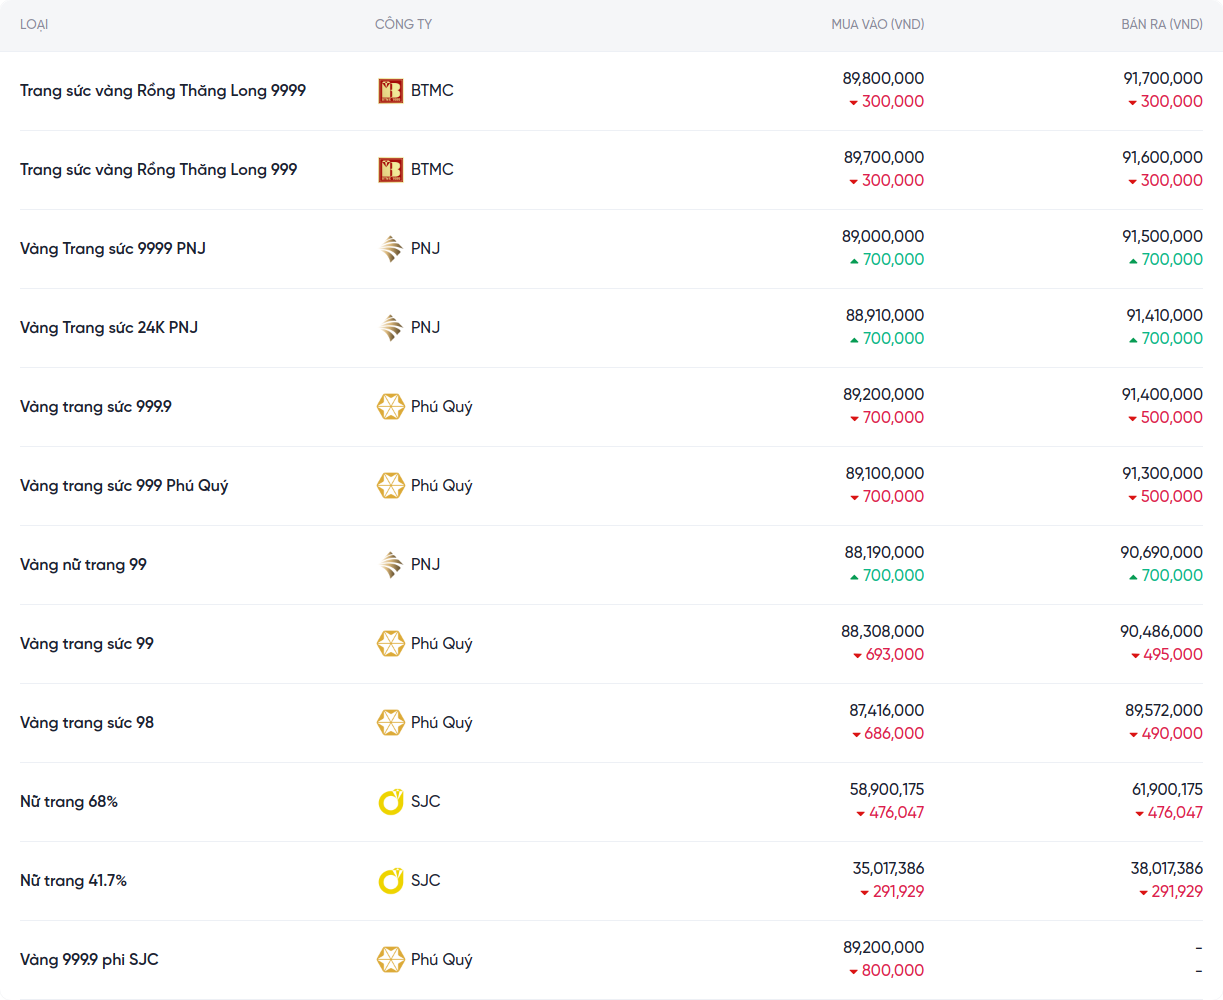
Task: Click the MUA VÀO (VND) column header
Action: [x=877, y=24]
